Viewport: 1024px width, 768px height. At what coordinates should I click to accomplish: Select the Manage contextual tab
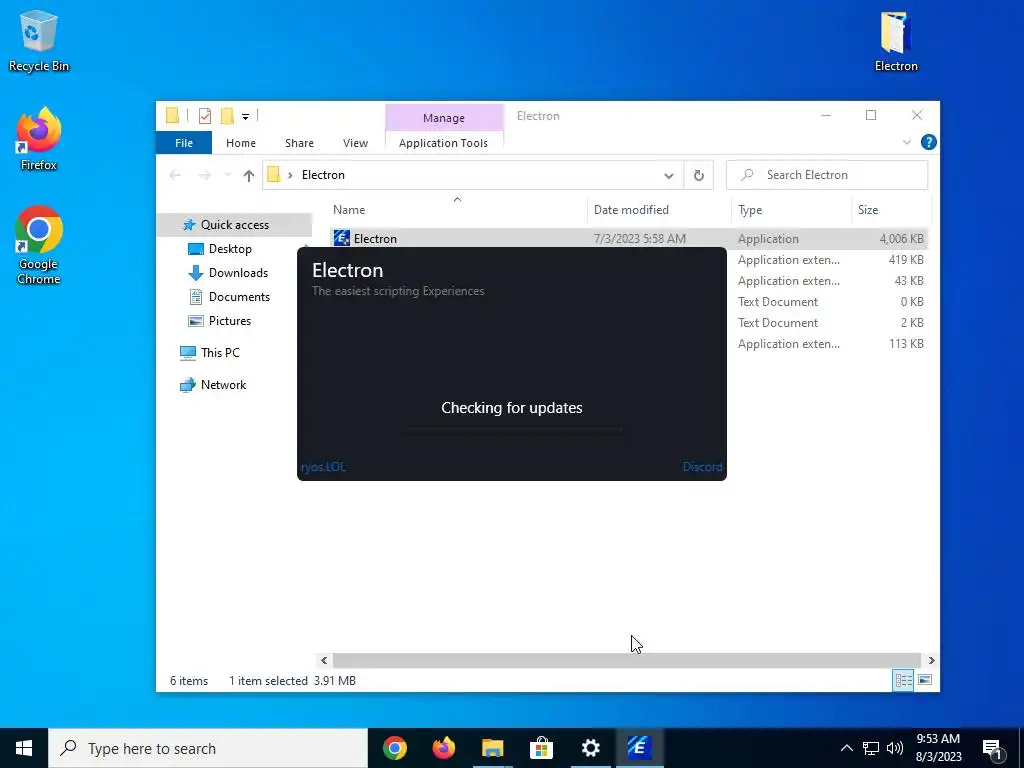point(444,118)
